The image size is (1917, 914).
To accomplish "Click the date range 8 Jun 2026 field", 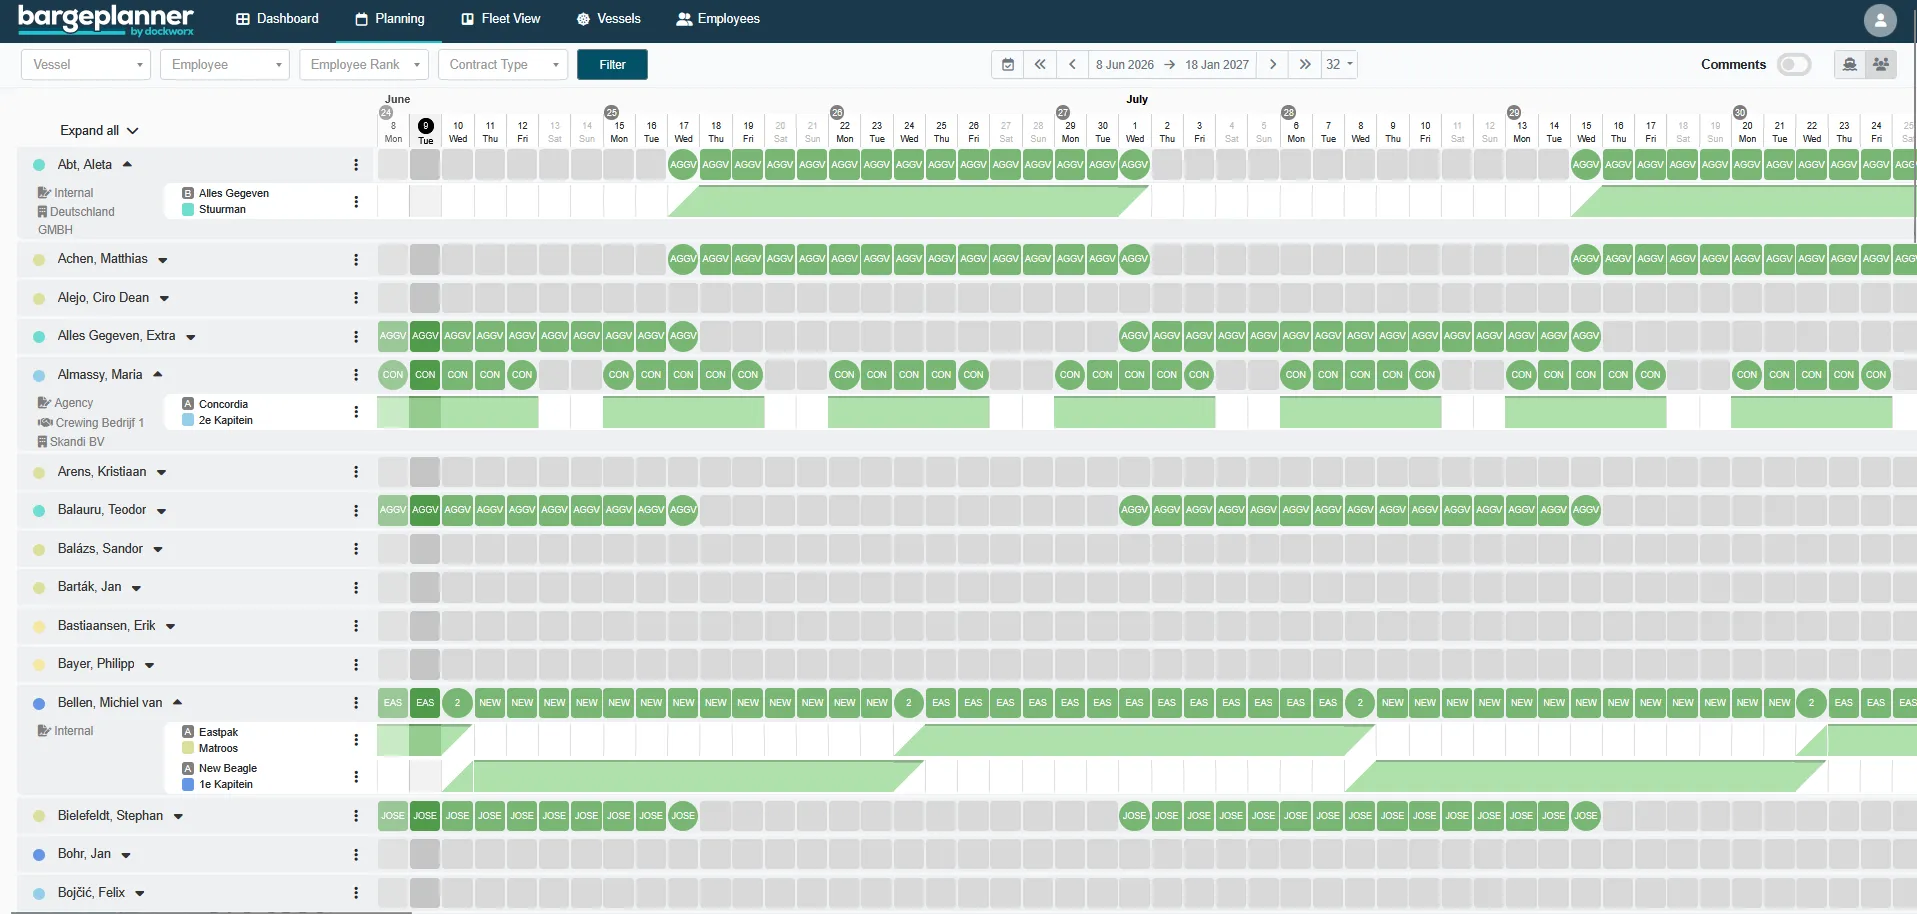I will coord(1124,64).
